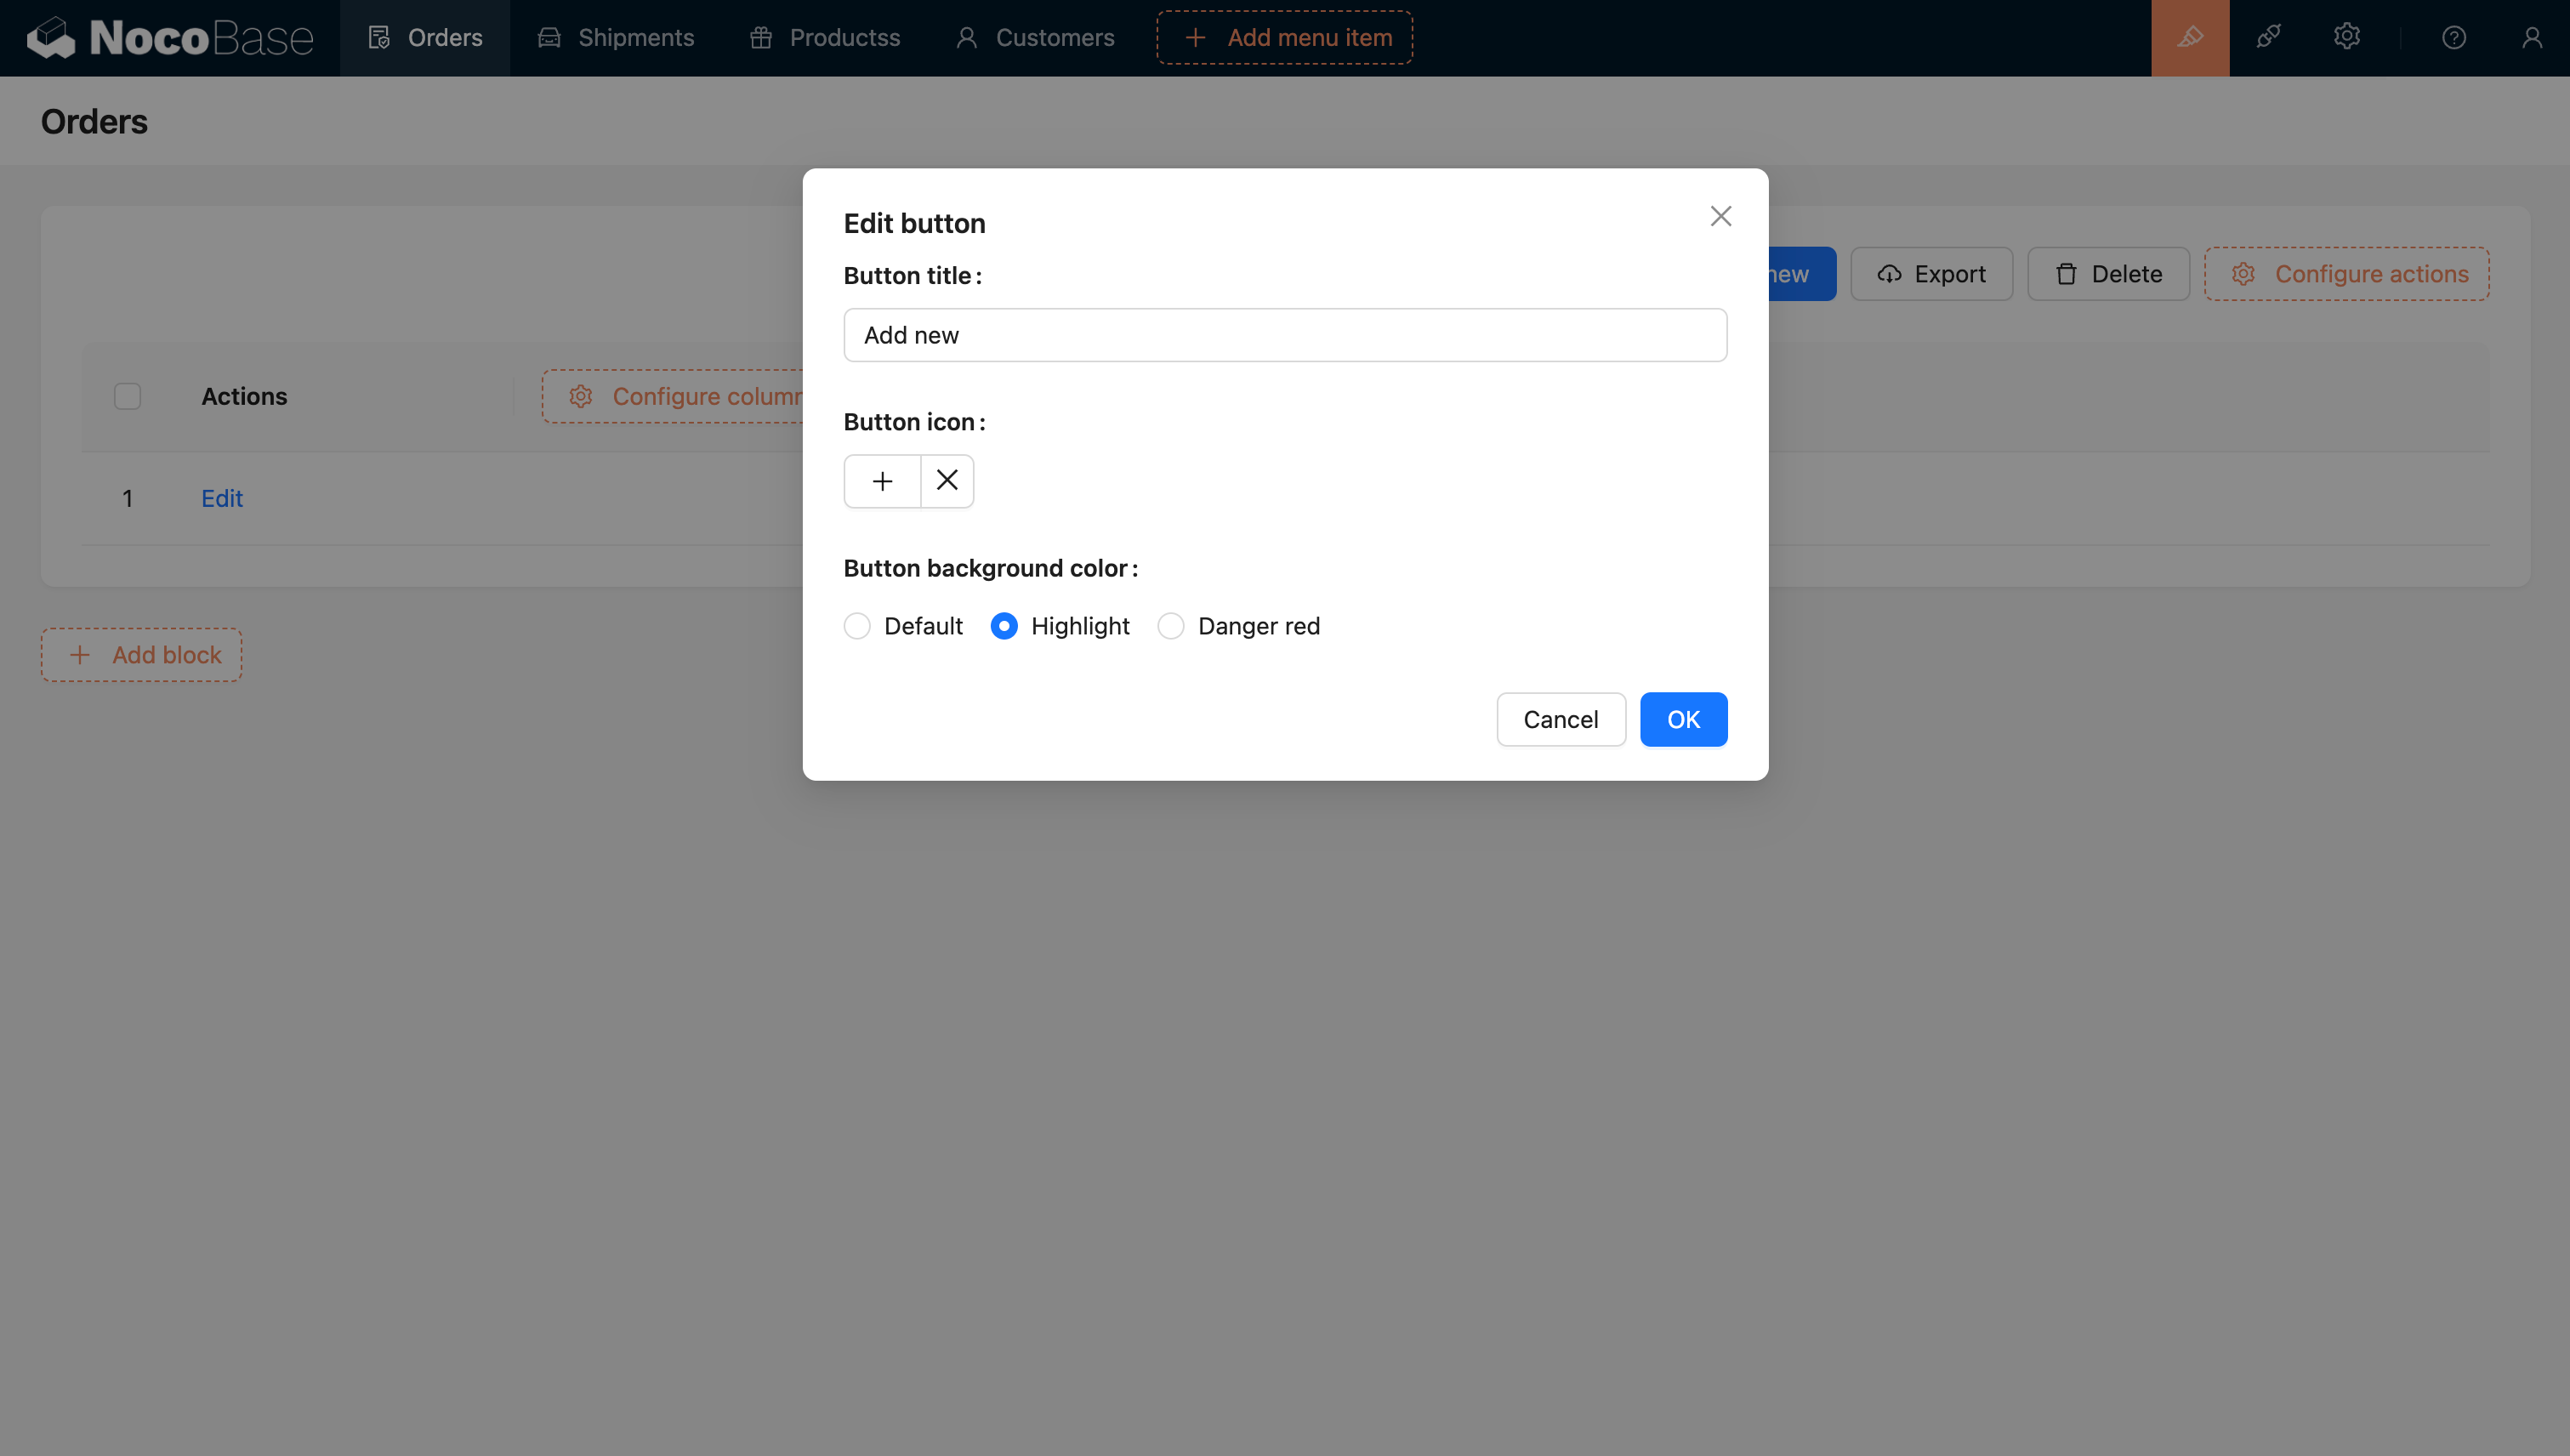Select the Default background color
The width and height of the screenshot is (2570, 1456).
pos(857,626)
